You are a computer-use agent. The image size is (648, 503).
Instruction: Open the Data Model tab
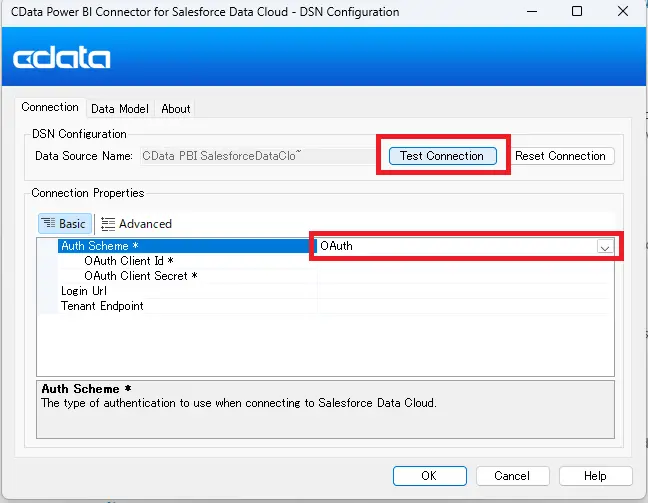coord(119,109)
